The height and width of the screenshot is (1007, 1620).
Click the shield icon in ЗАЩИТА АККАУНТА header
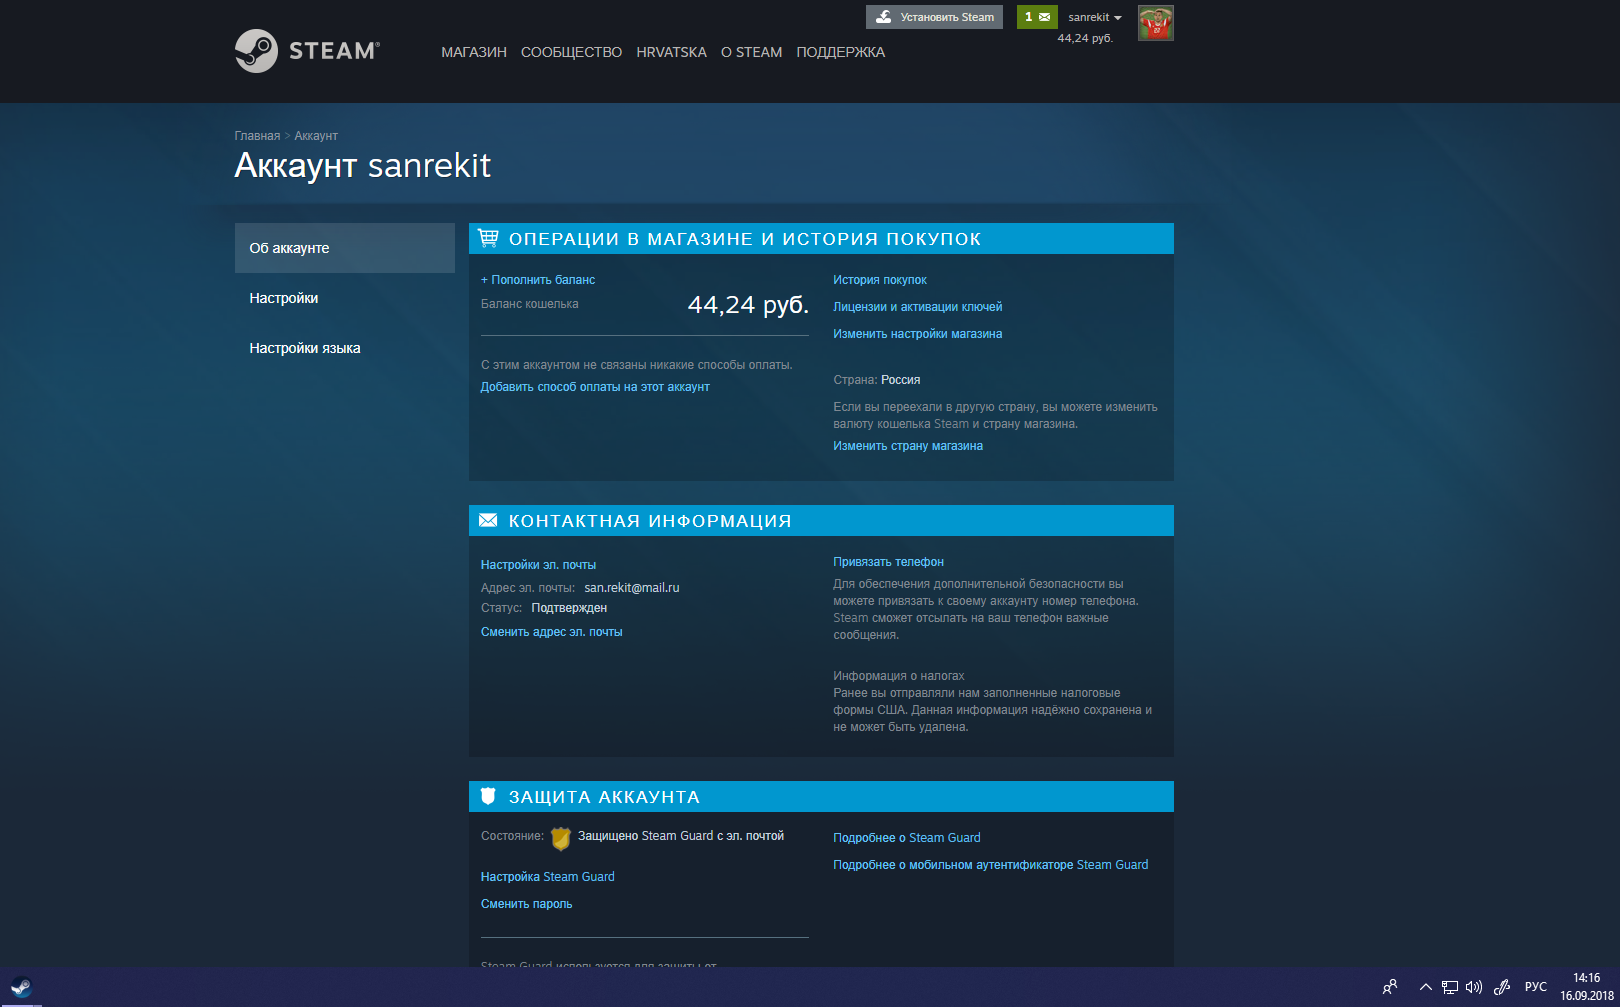(488, 796)
